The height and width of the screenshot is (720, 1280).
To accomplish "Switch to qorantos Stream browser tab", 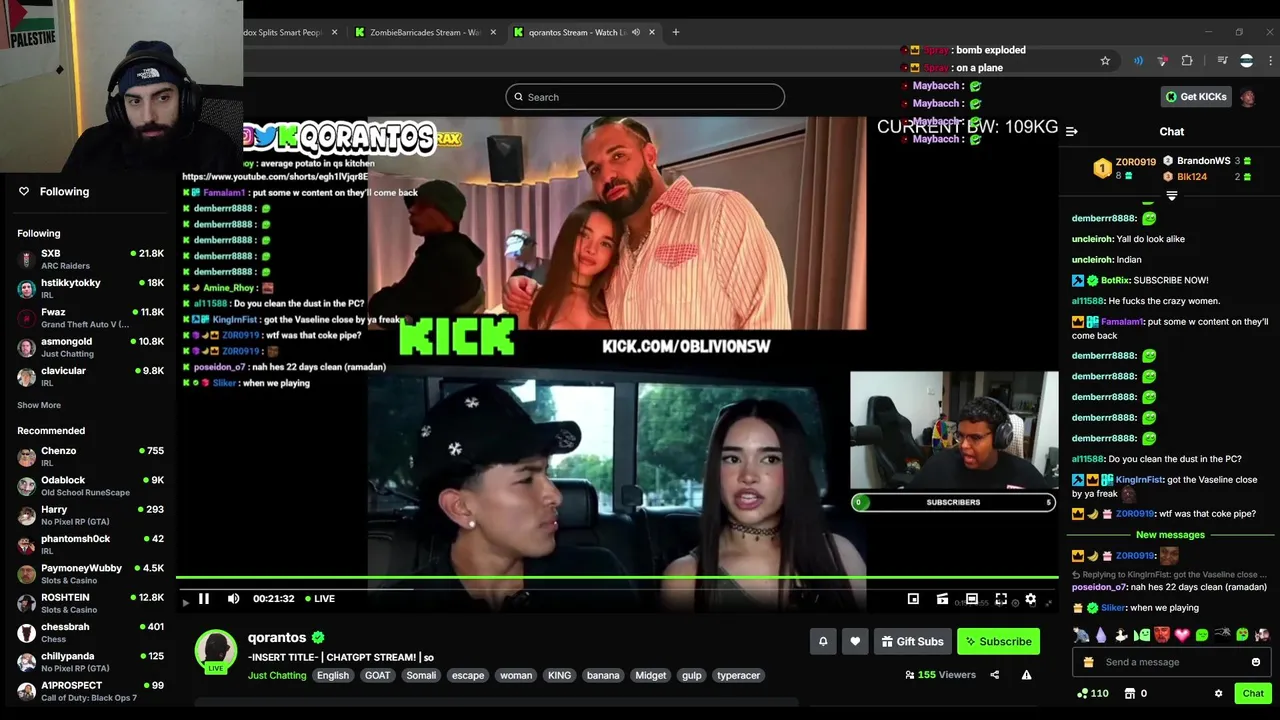I will click(583, 32).
